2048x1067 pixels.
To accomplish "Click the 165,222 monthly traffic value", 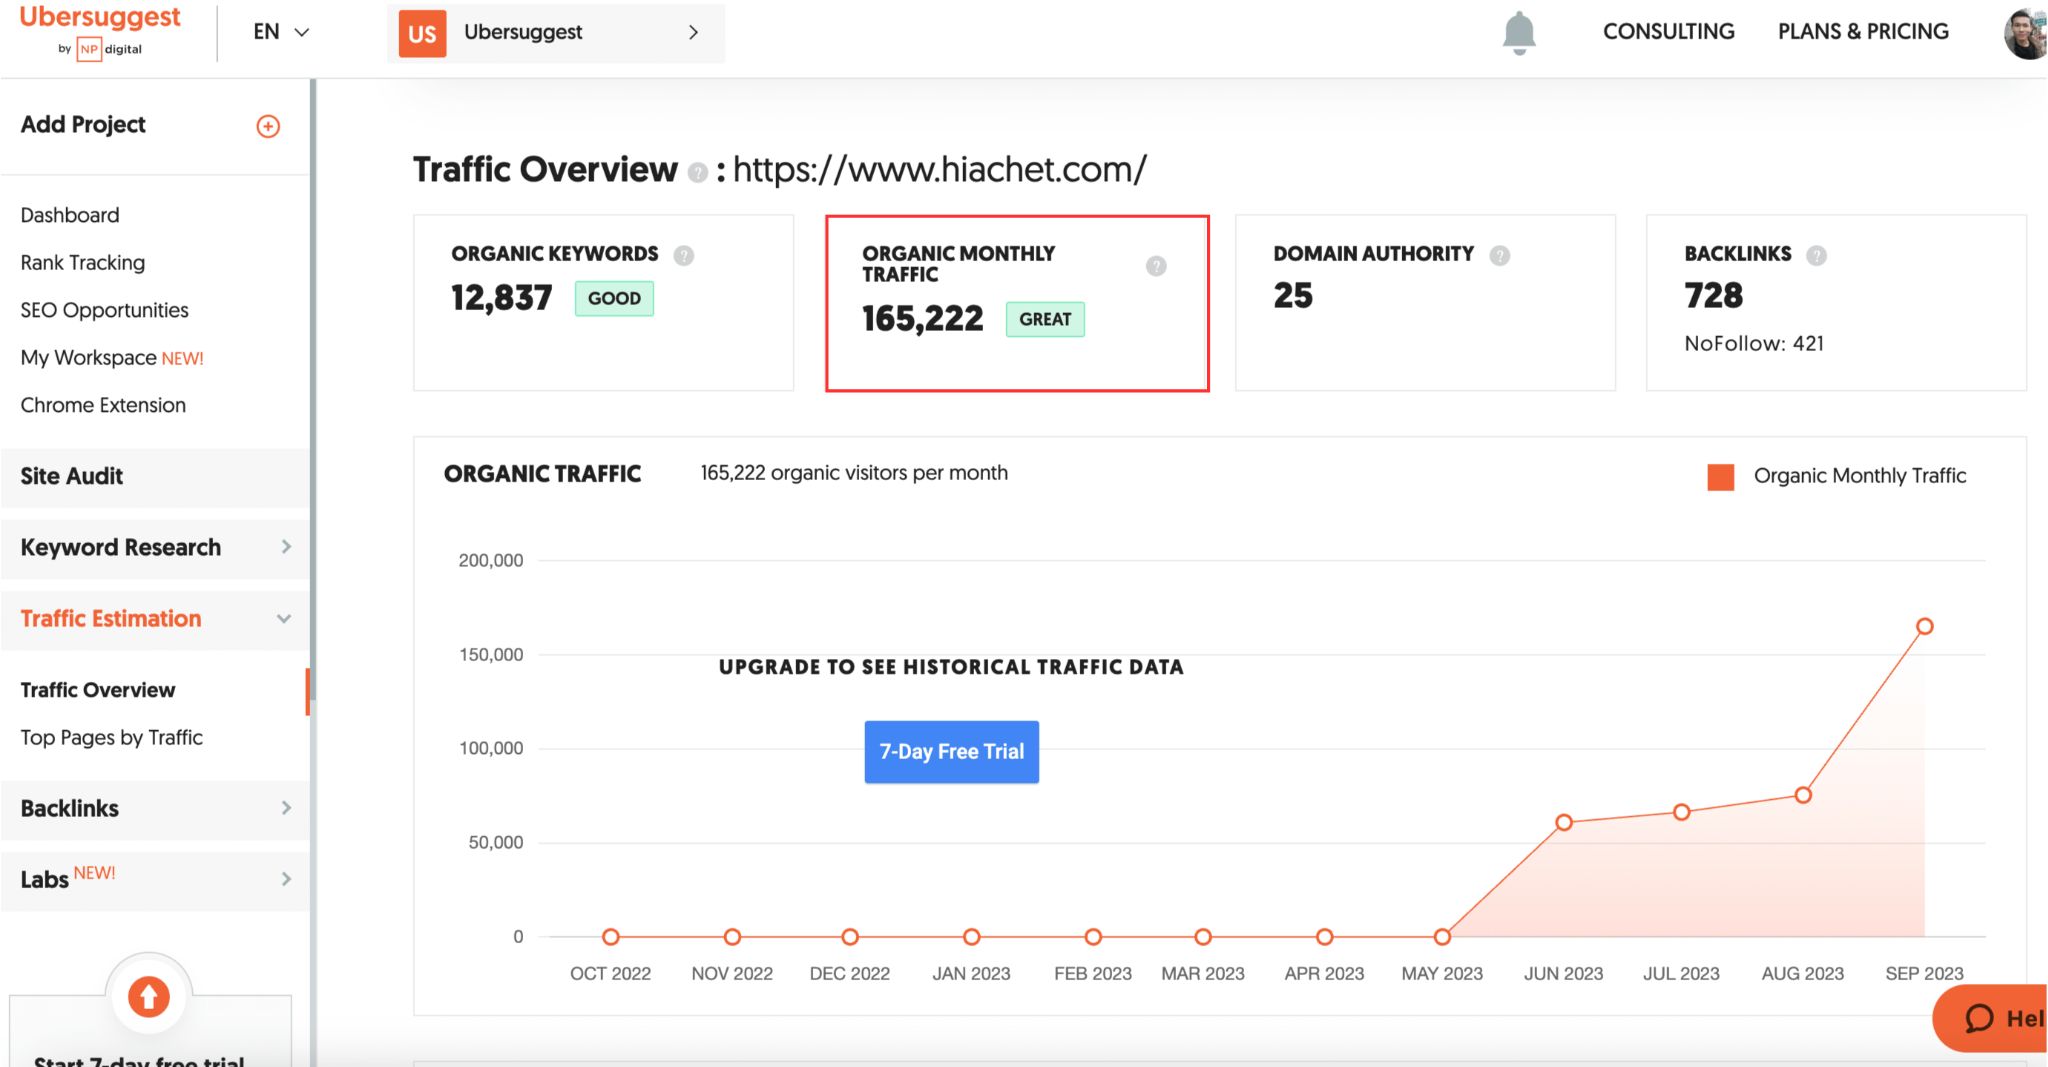I will 923,319.
